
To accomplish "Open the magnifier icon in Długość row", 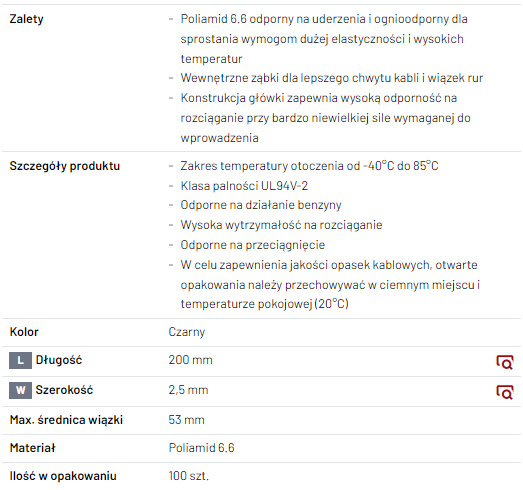I will tap(505, 362).
